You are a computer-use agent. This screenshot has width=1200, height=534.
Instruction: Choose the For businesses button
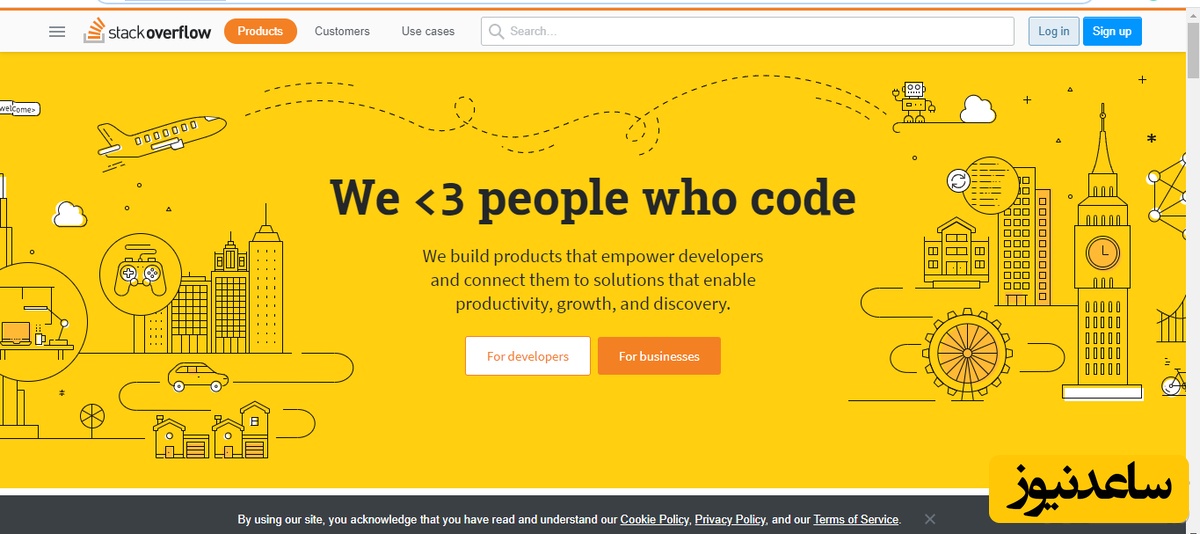click(x=659, y=356)
